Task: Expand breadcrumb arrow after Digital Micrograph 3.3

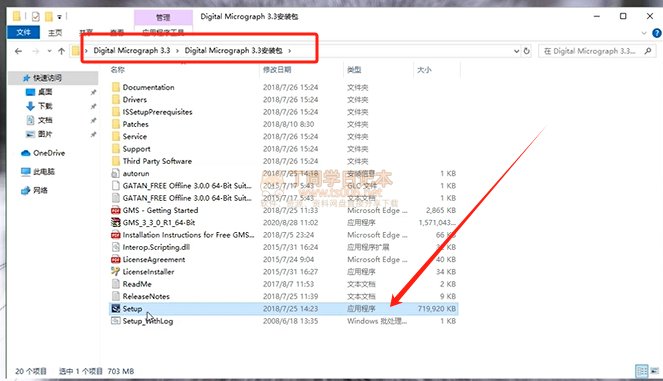Action: pyautogui.click(x=177, y=51)
